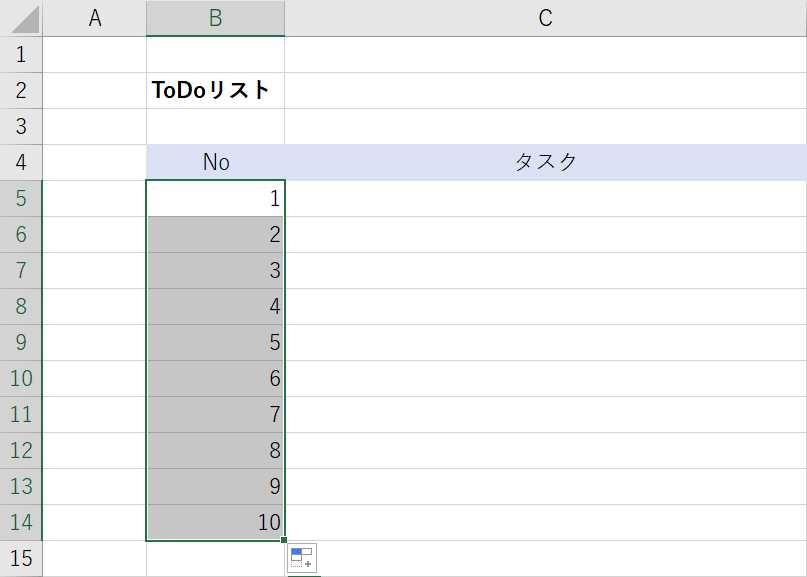This screenshot has width=807, height=577.
Task: Select the No header cell
Action: [215, 162]
